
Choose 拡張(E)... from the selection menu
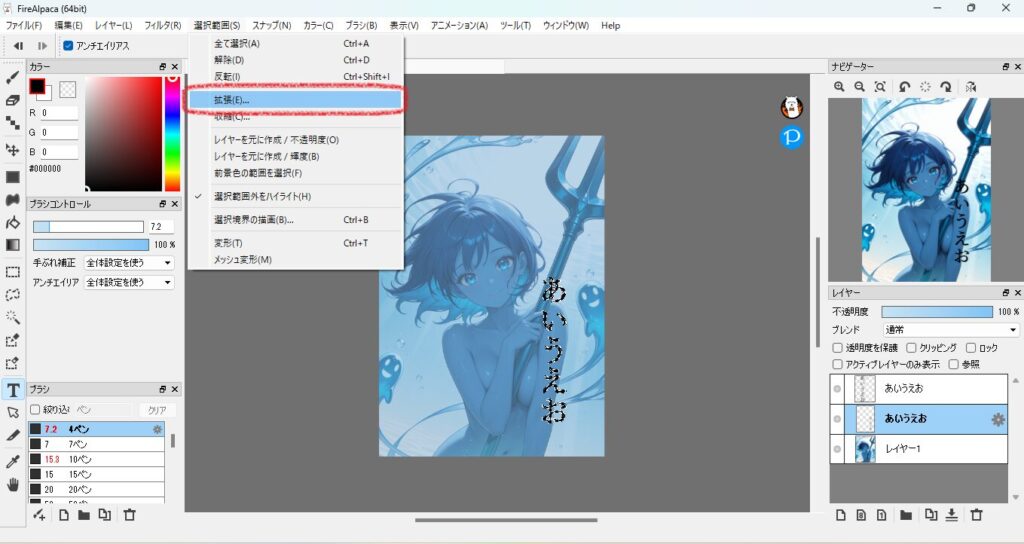(232, 100)
